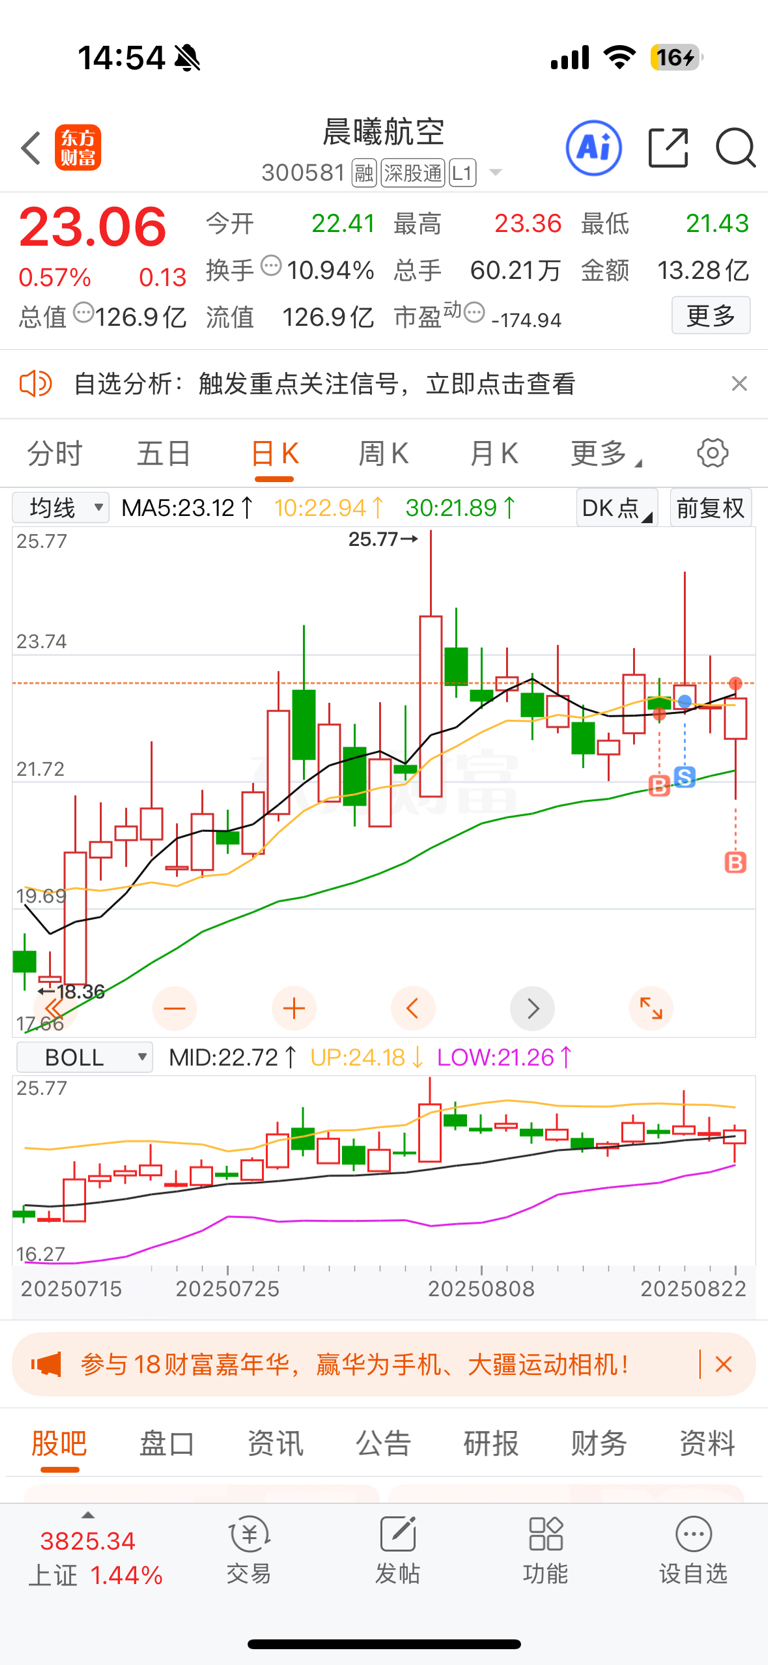Switch to the 公告 tab

coord(383,1443)
